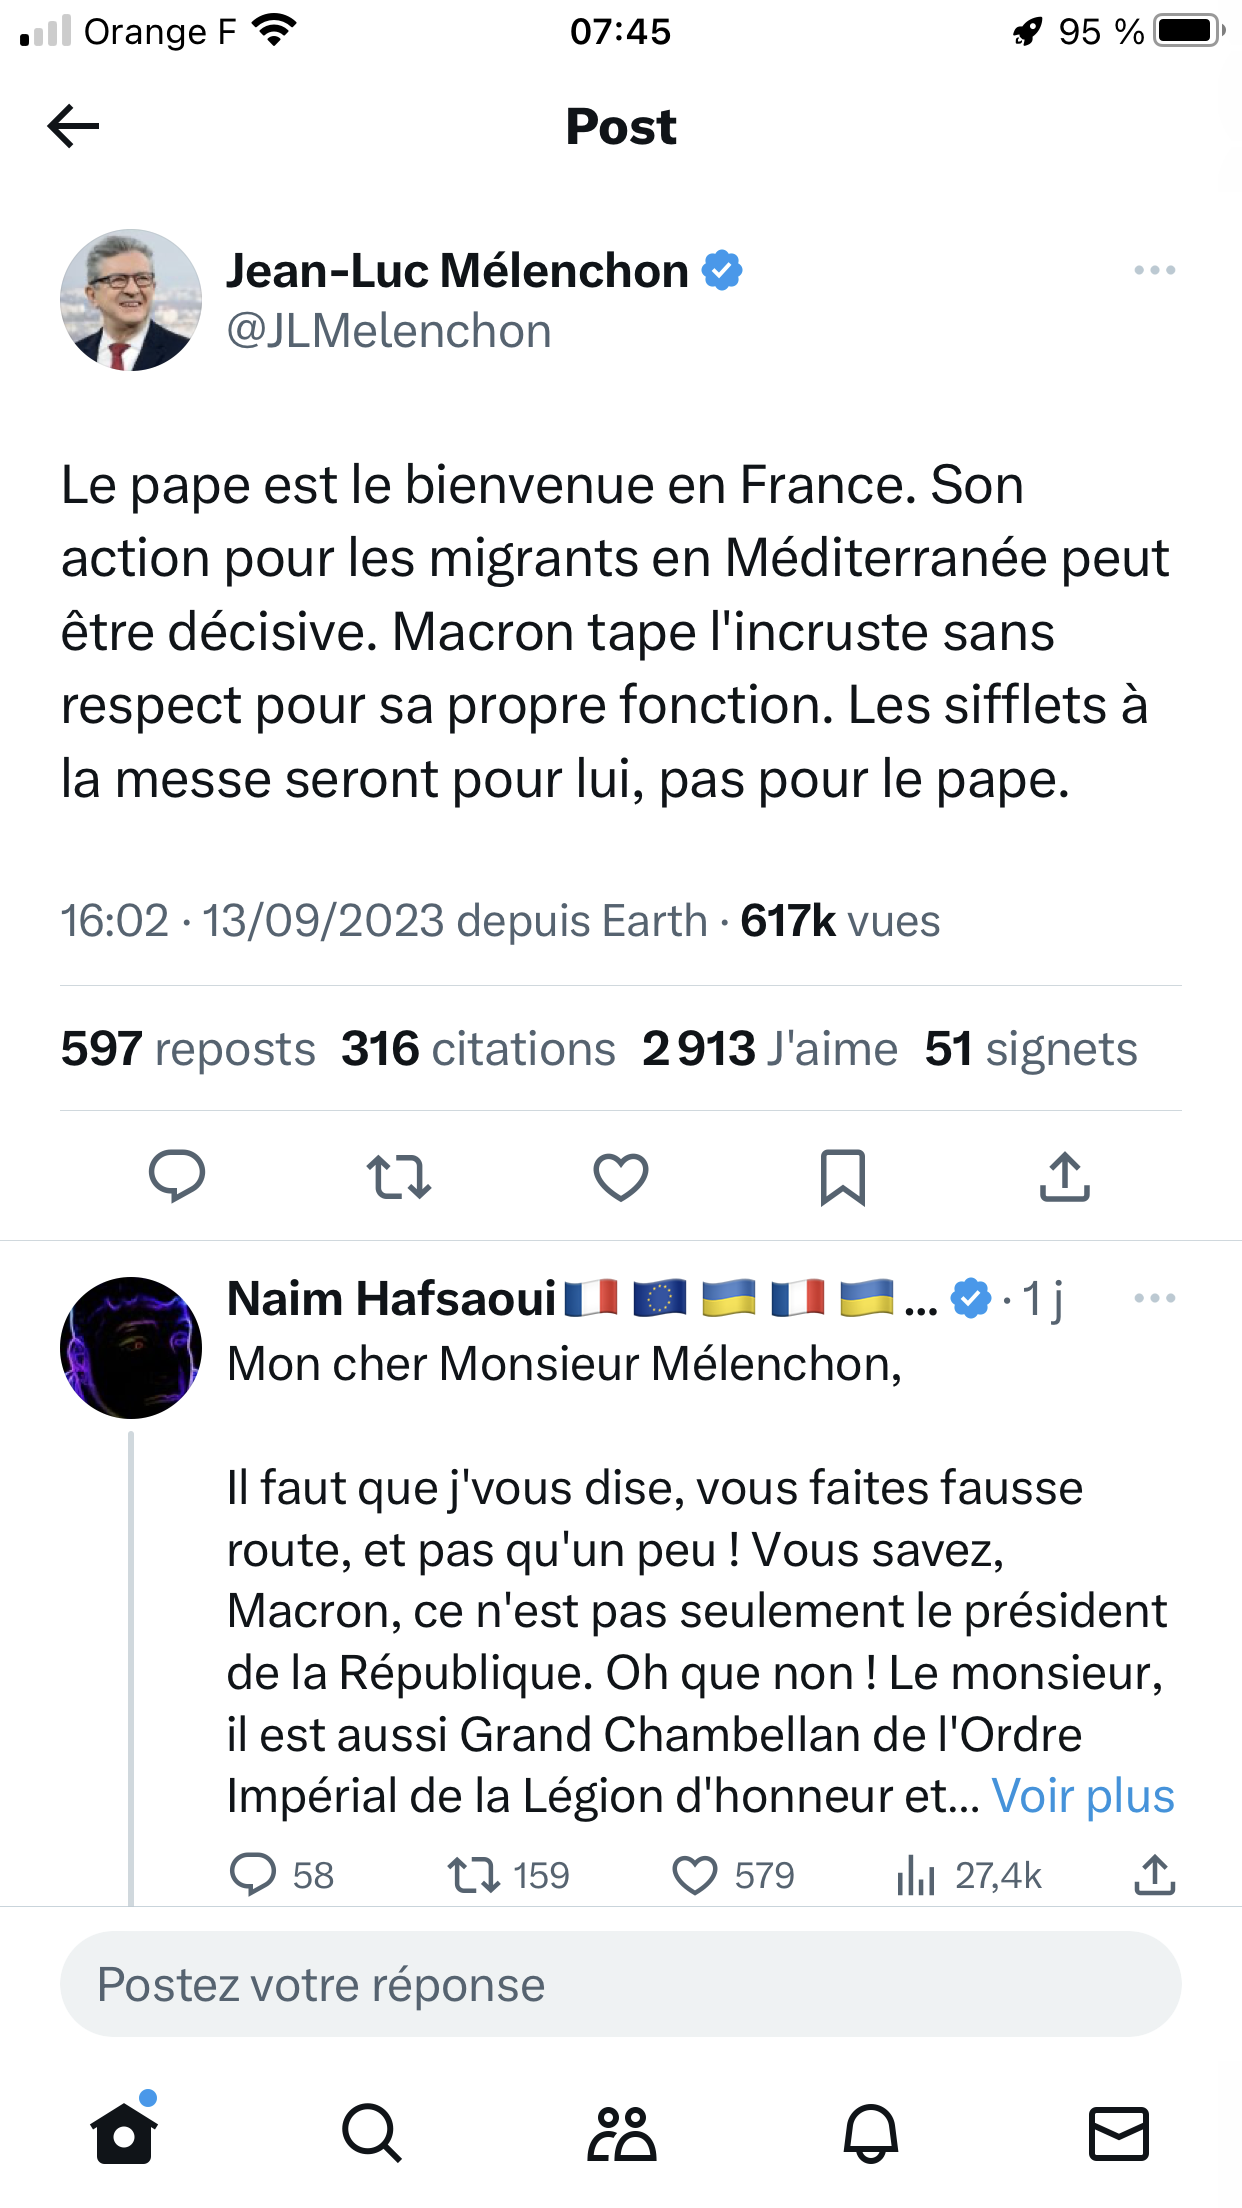The image size is (1242, 2208).
Task: Open the notifications bell tab
Action: 870,2133
